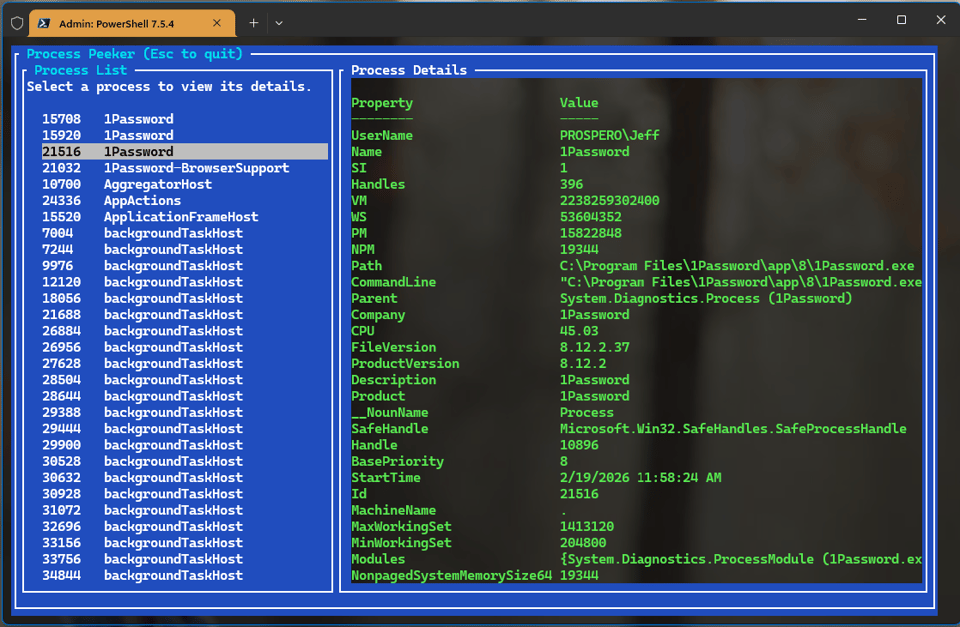The height and width of the screenshot is (627, 960).
Task: Click the PowerShell icon in the tab
Action: point(44,22)
